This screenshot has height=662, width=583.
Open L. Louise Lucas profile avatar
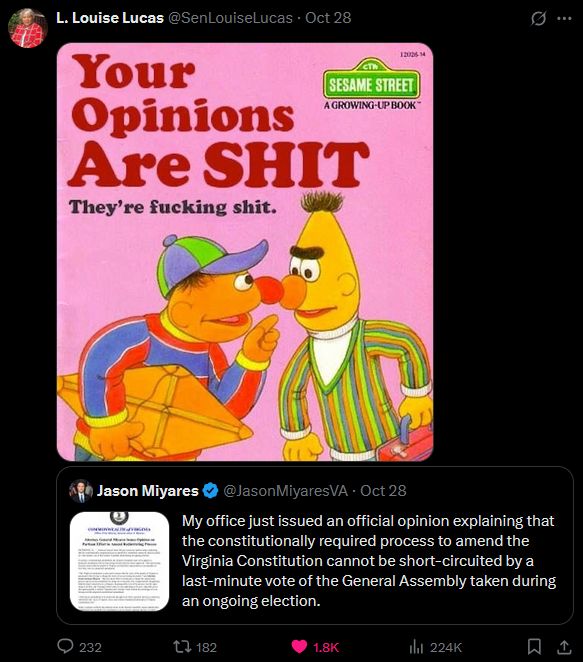coord(27,28)
